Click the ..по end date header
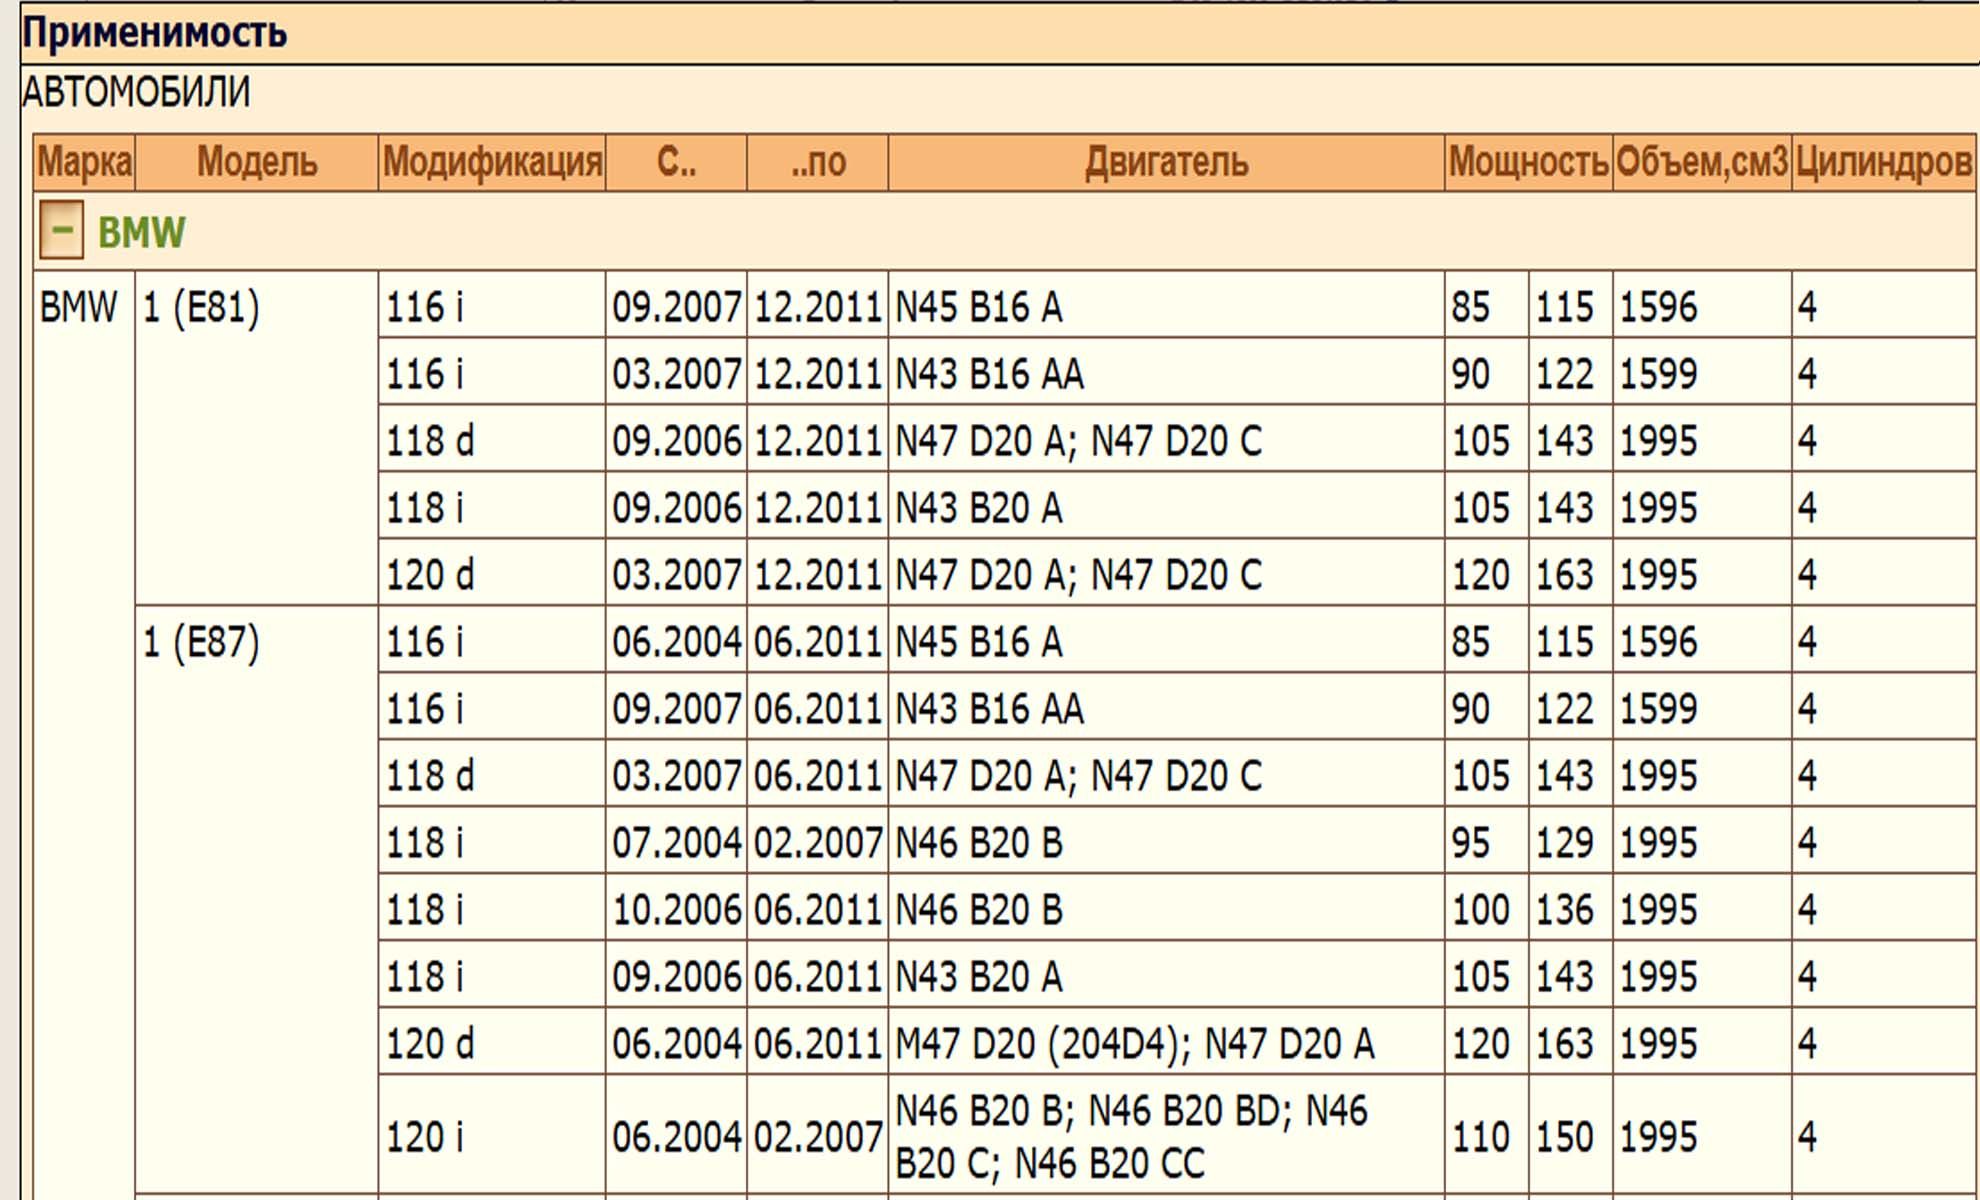The height and width of the screenshot is (1200, 1980). pyautogui.click(x=817, y=162)
